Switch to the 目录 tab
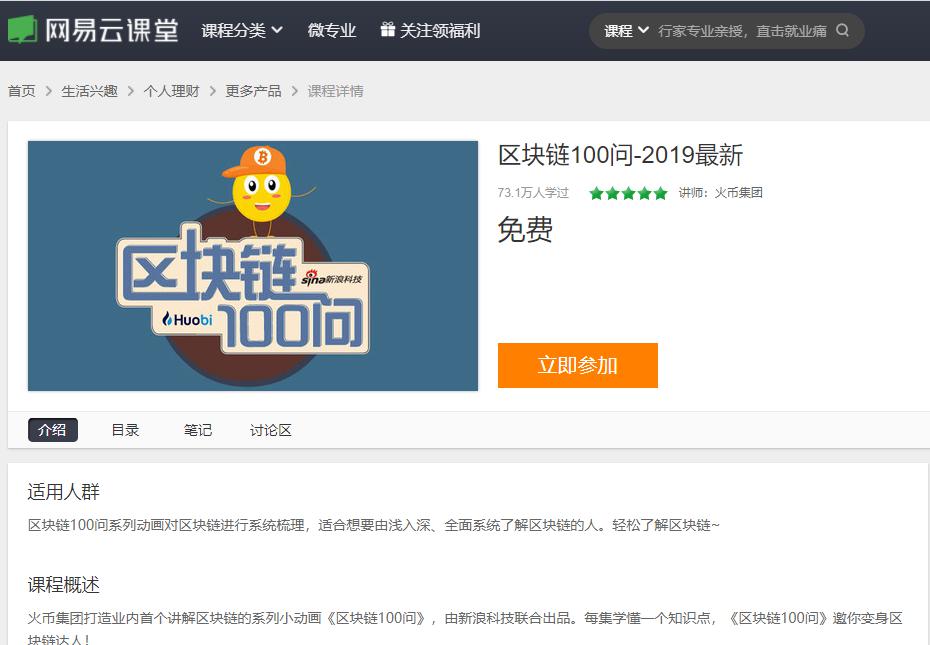This screenshot has width=930, height=645. 125,430
